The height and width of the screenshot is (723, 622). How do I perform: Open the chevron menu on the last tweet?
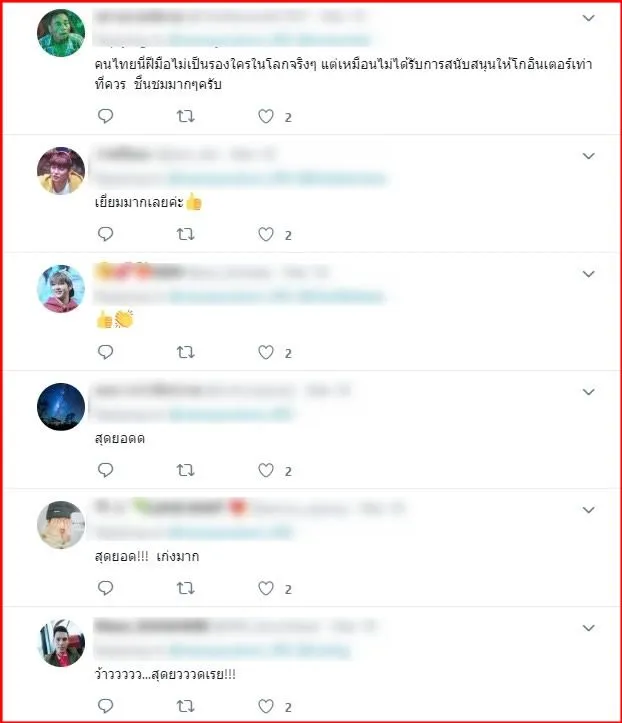(588, 628)
